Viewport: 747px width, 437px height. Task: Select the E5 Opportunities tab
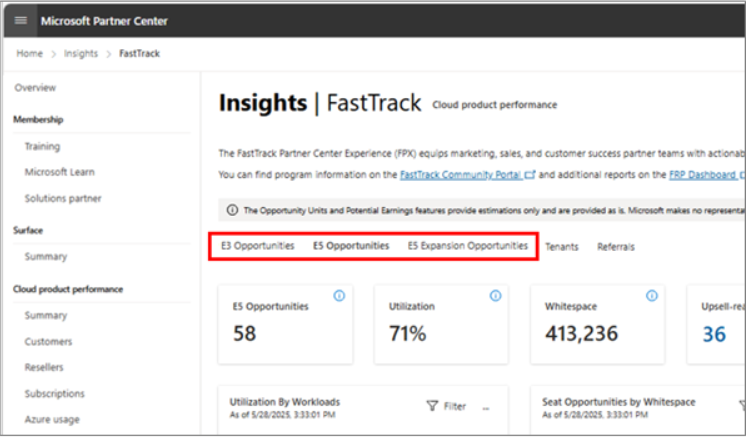click(x=351, y=246)
